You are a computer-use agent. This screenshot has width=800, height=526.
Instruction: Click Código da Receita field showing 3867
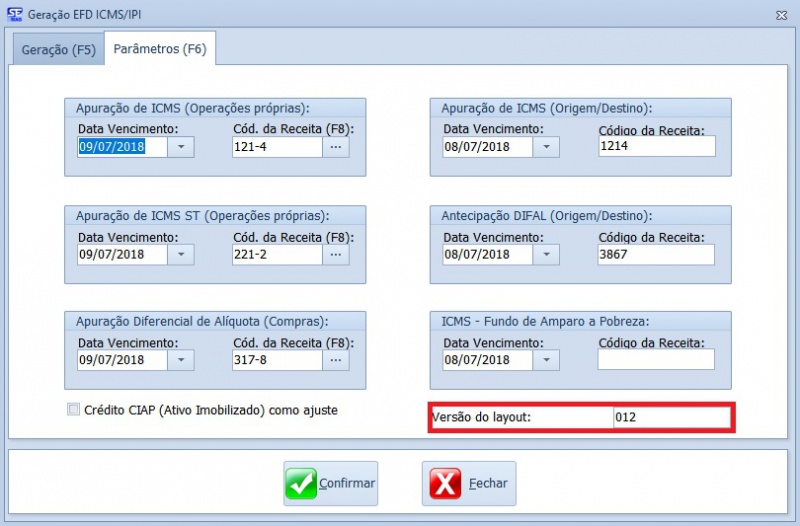[x=656, y=254]
